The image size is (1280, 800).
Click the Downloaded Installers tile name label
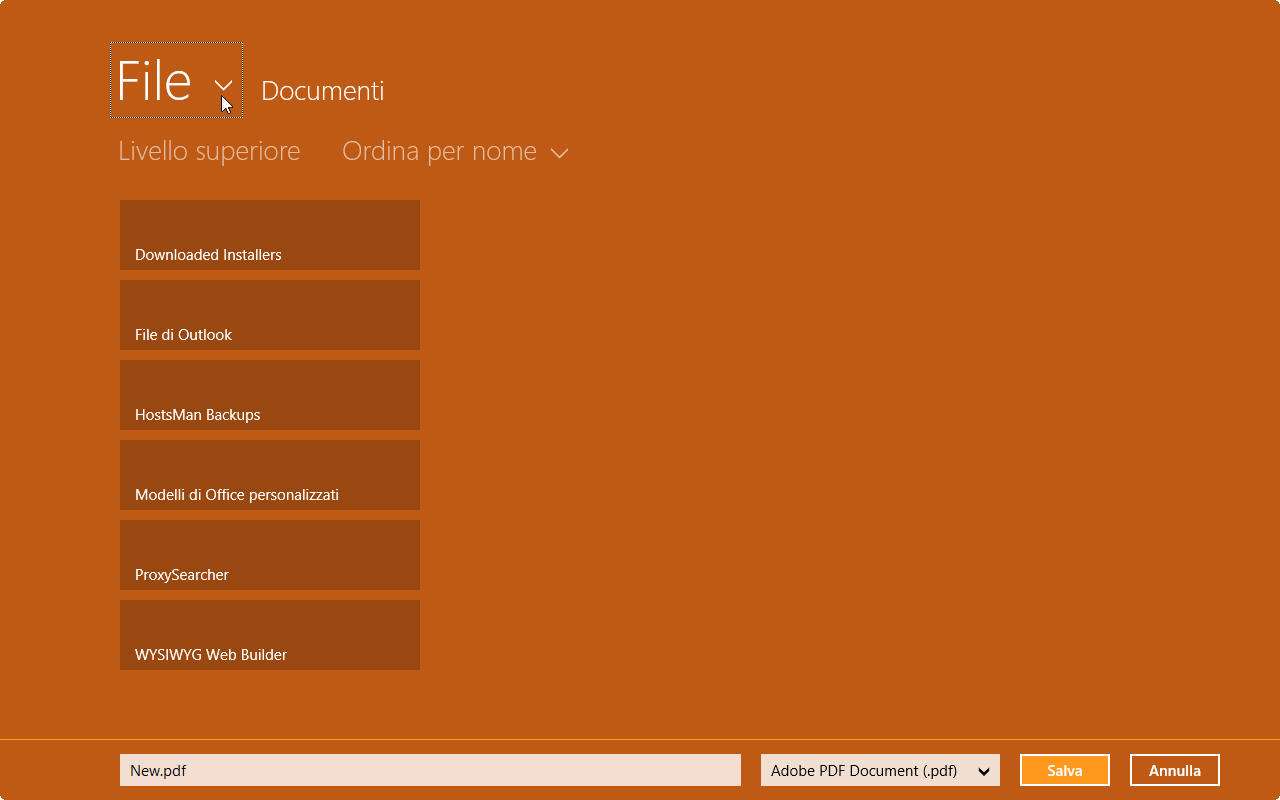point(208,255)
